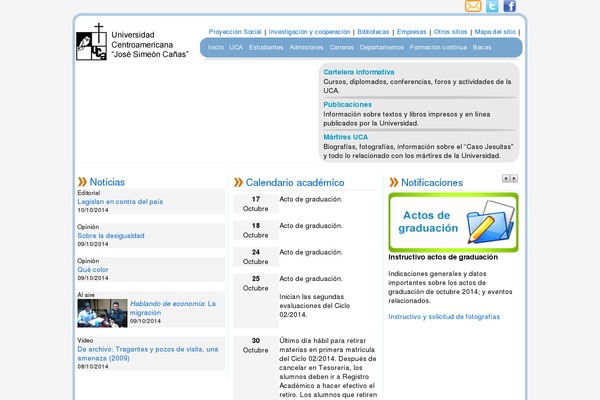This screenshot has height=400, width=600.
Task: Click Cursos, diplomados, conferencias description text
Action: (417, 86)
